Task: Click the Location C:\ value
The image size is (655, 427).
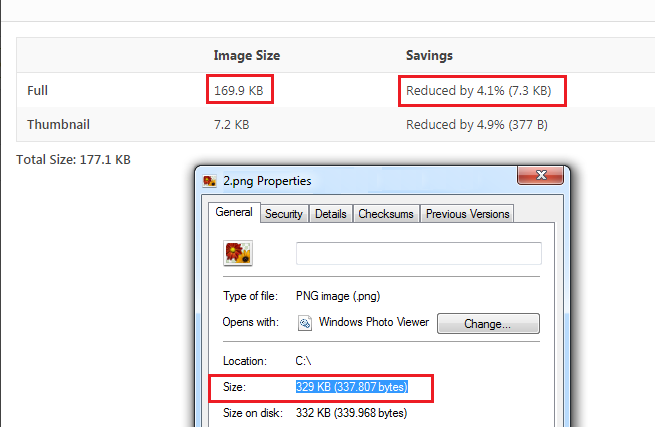Action: pos(303,361)
